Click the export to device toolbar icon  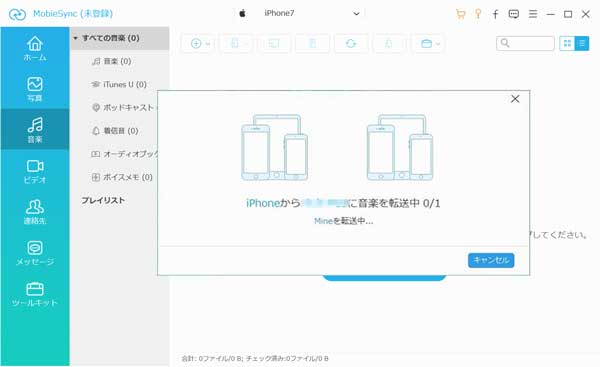pos(236,44)
